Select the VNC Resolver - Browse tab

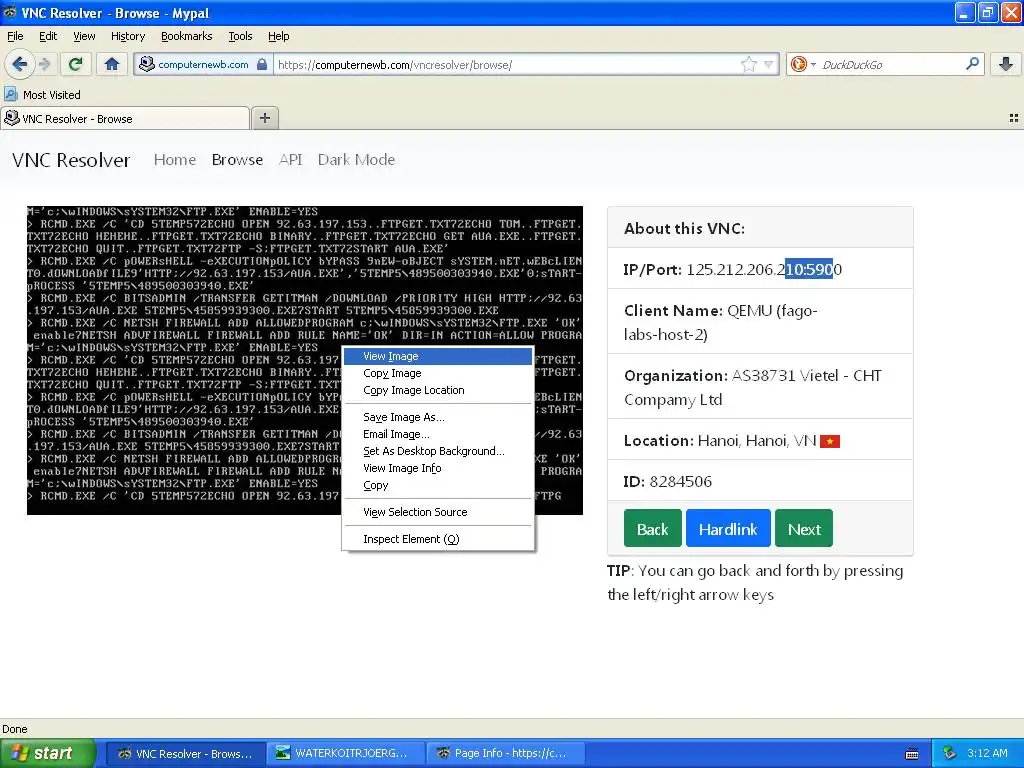(x=125, y=118)
